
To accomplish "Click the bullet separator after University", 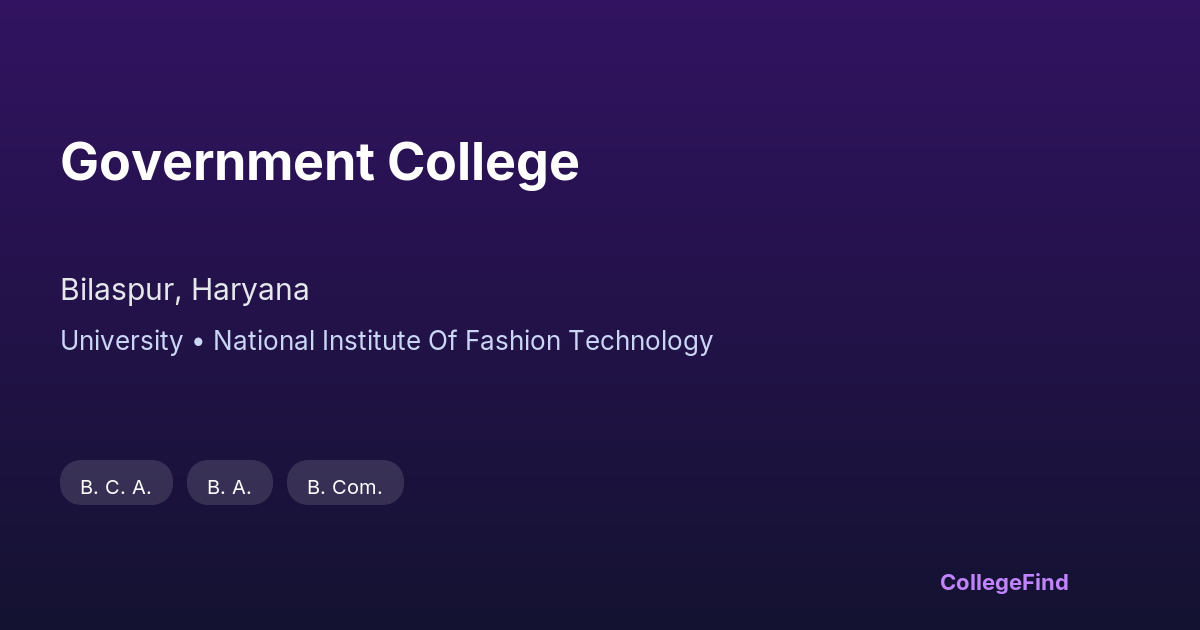I will (198, 342).
